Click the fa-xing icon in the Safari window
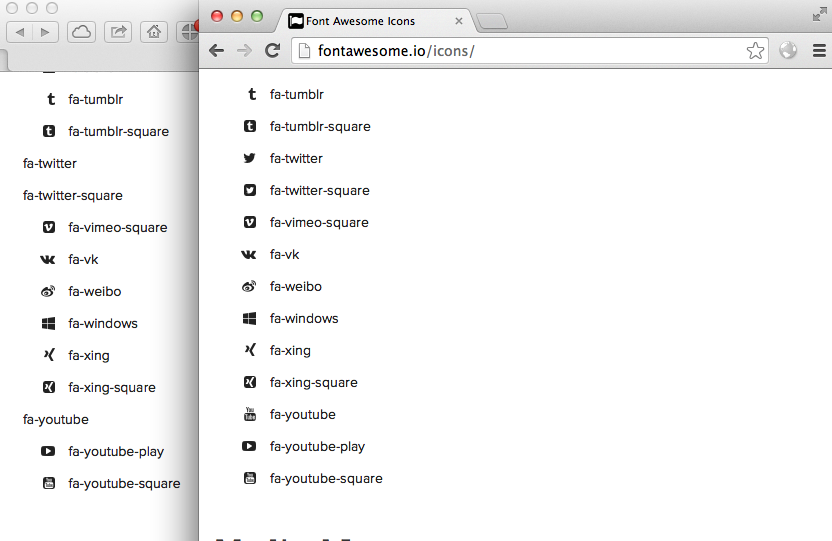Screen dimensions: 832x541 click(x=49, y=355)
